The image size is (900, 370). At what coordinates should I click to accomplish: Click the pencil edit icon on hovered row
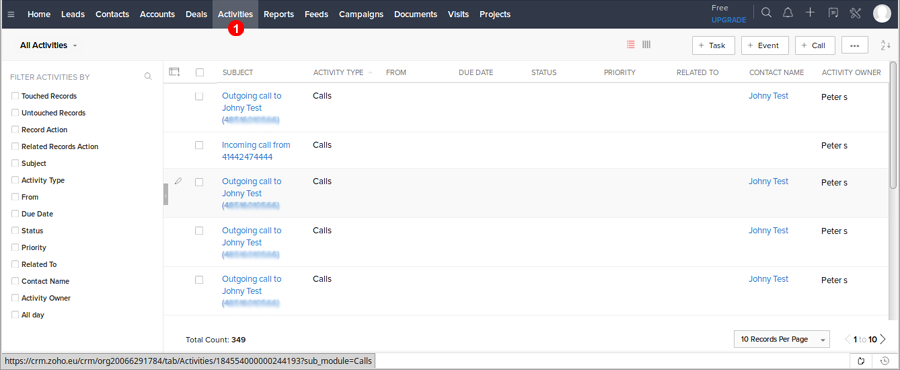click(x=178, y=181)
